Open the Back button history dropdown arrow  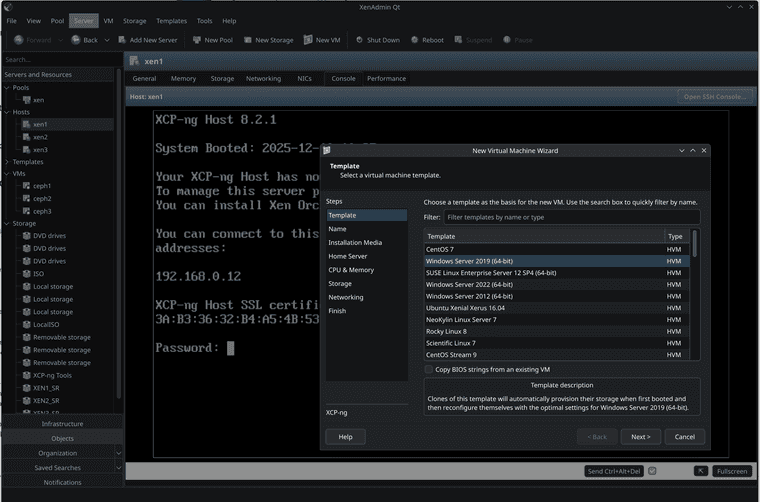pyautogui.click(x=106, y=40)
